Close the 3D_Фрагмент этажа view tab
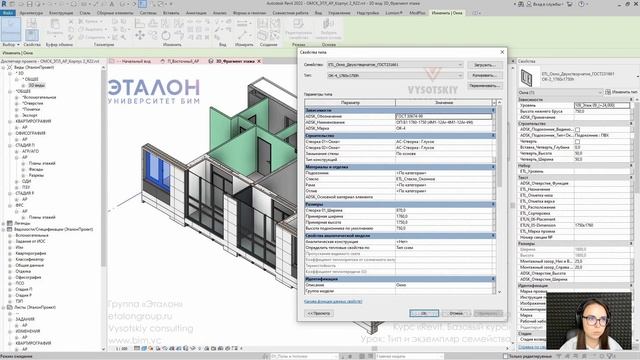 (x=259, y=61)
